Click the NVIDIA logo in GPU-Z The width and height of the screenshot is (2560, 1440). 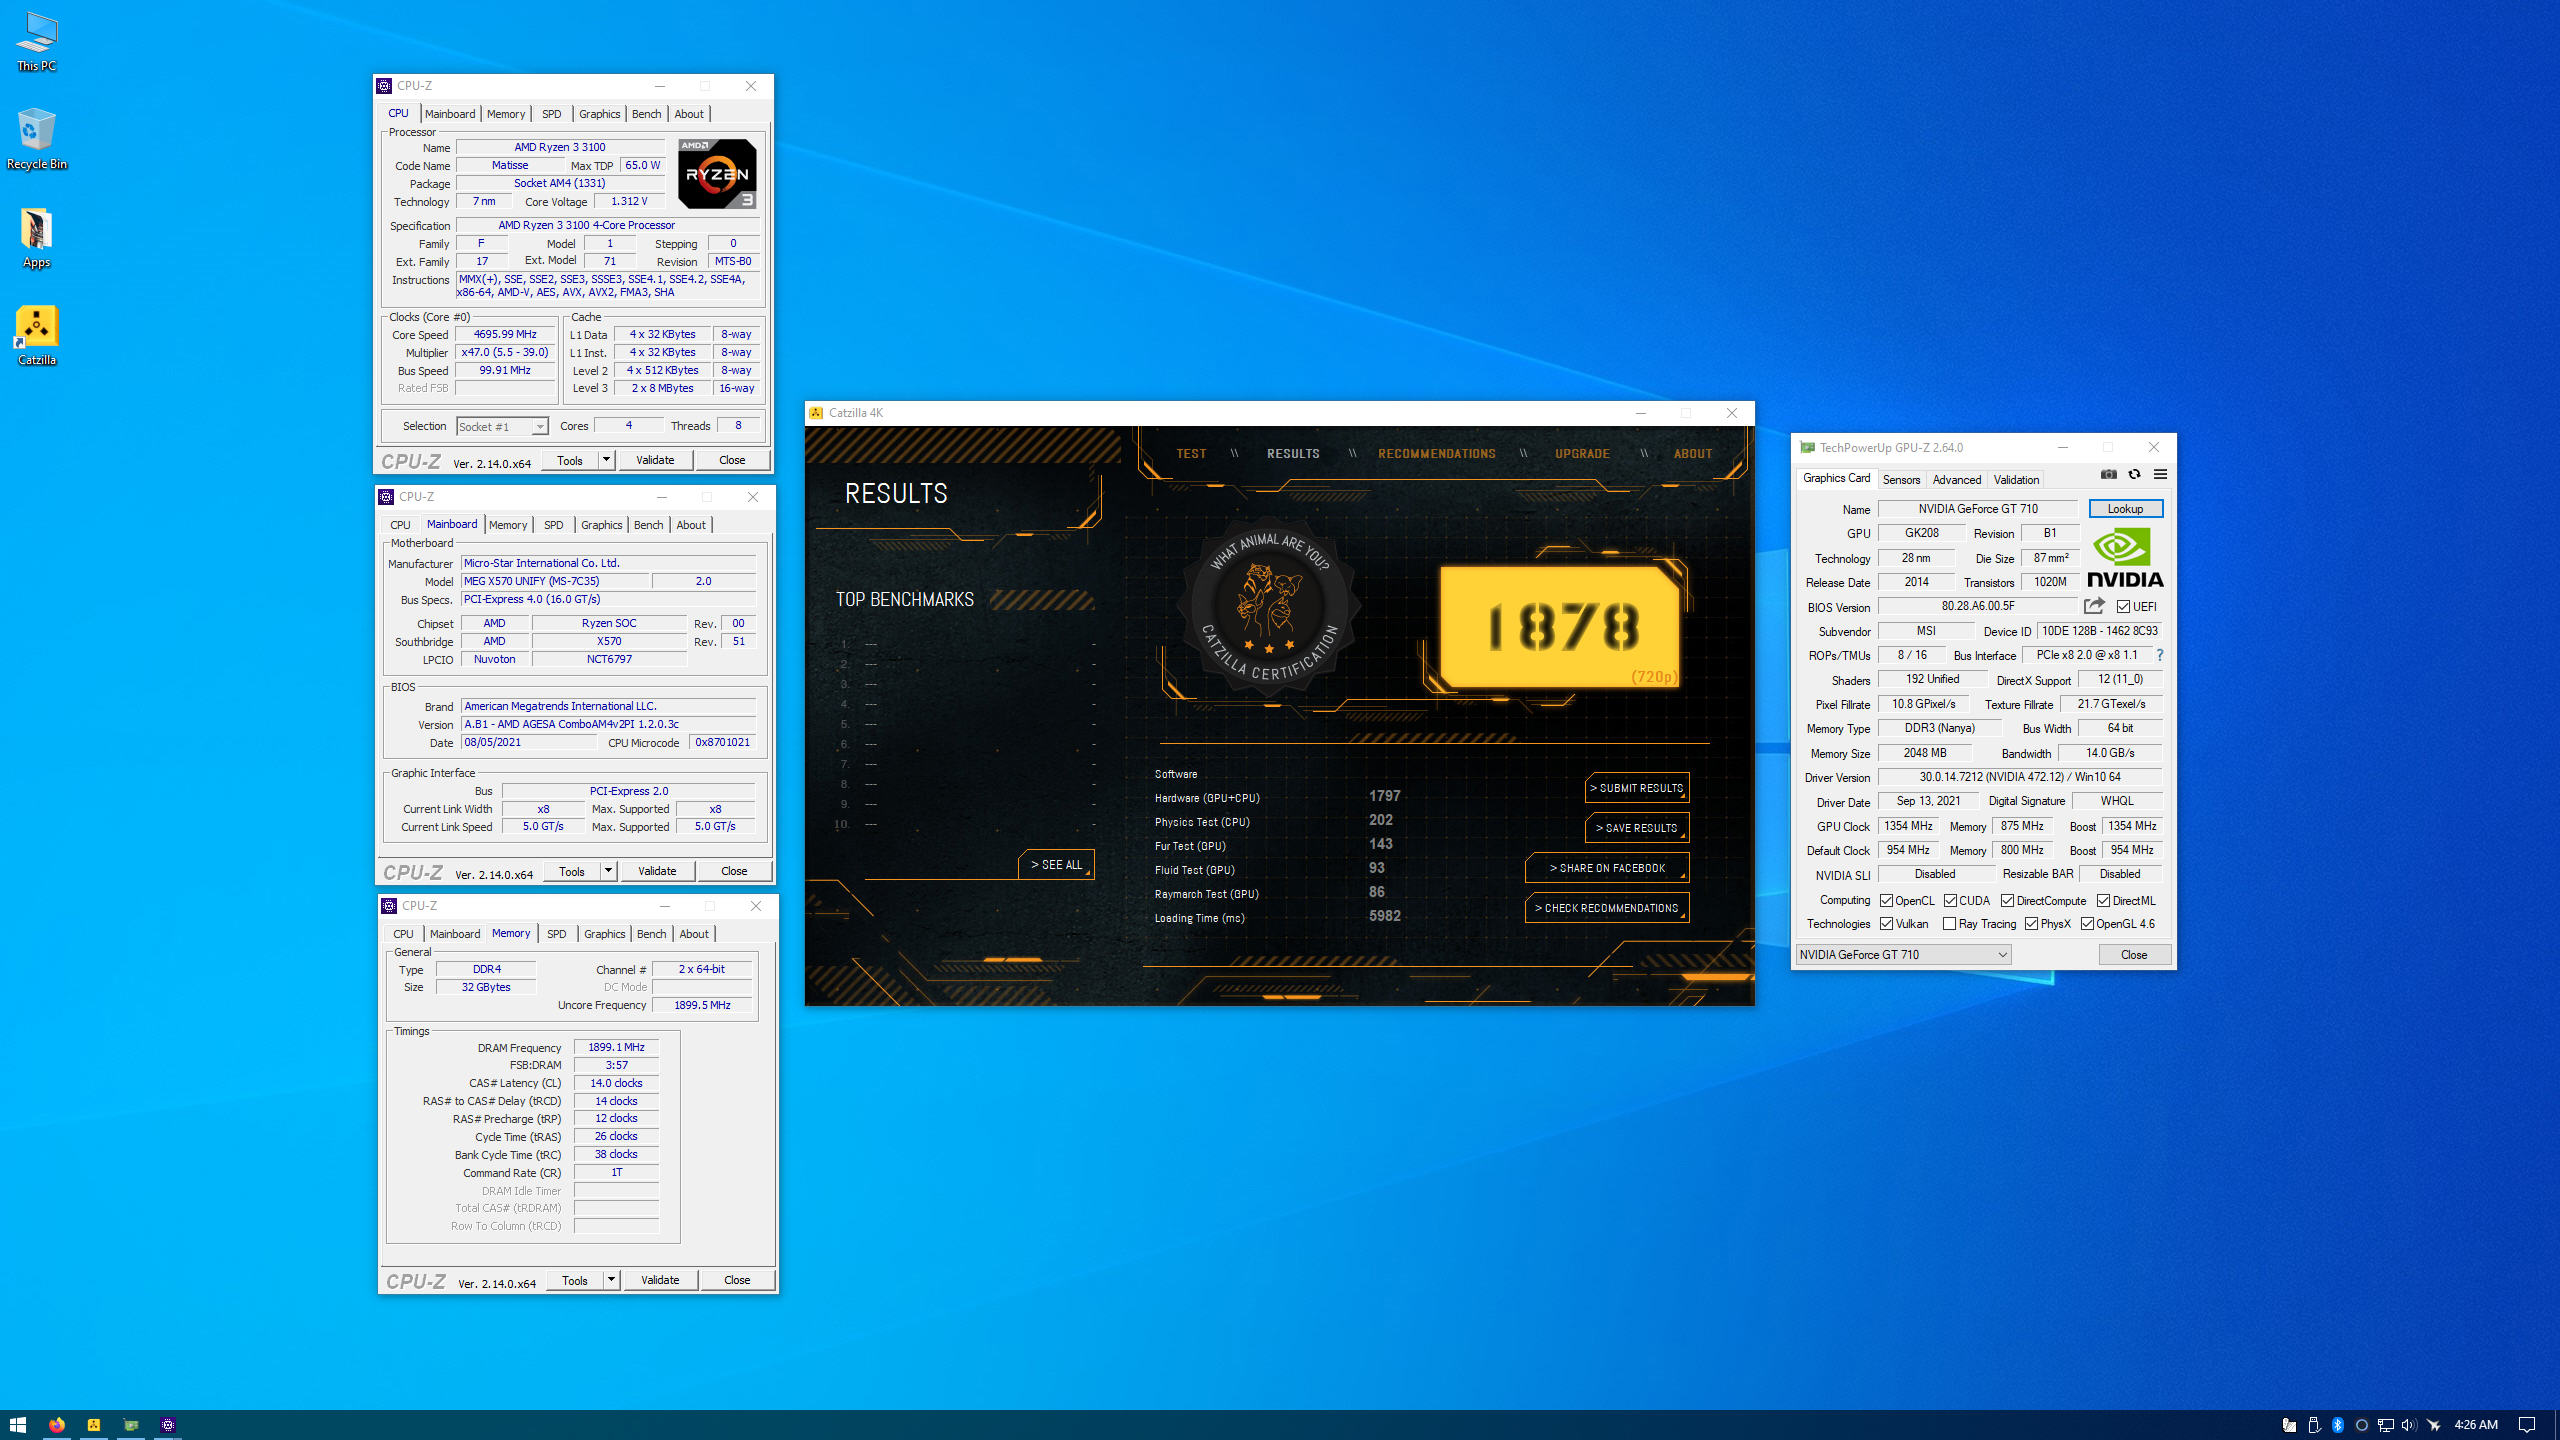[x=2125, y=557]
